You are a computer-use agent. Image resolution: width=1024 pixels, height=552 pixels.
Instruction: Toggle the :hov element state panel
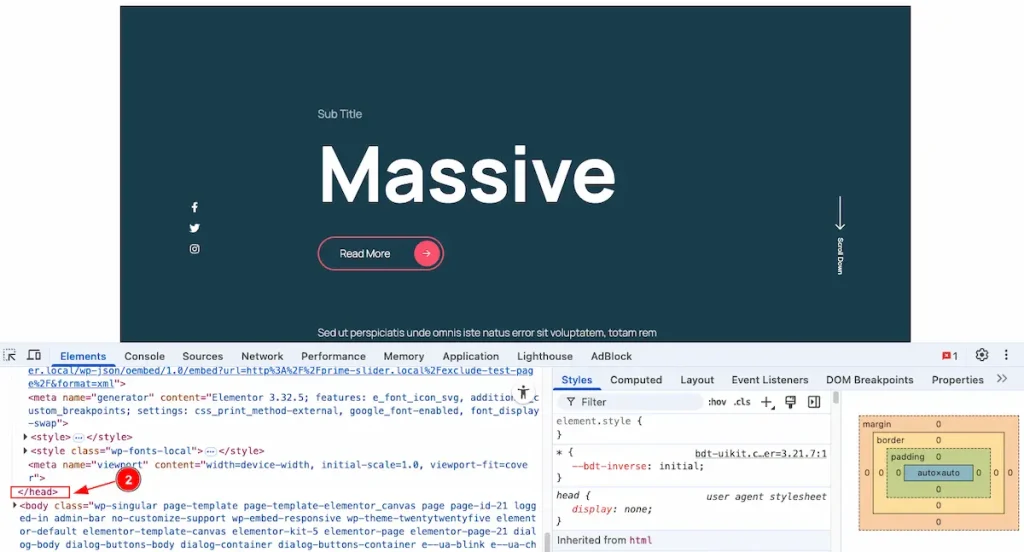[x=717, y=402]
